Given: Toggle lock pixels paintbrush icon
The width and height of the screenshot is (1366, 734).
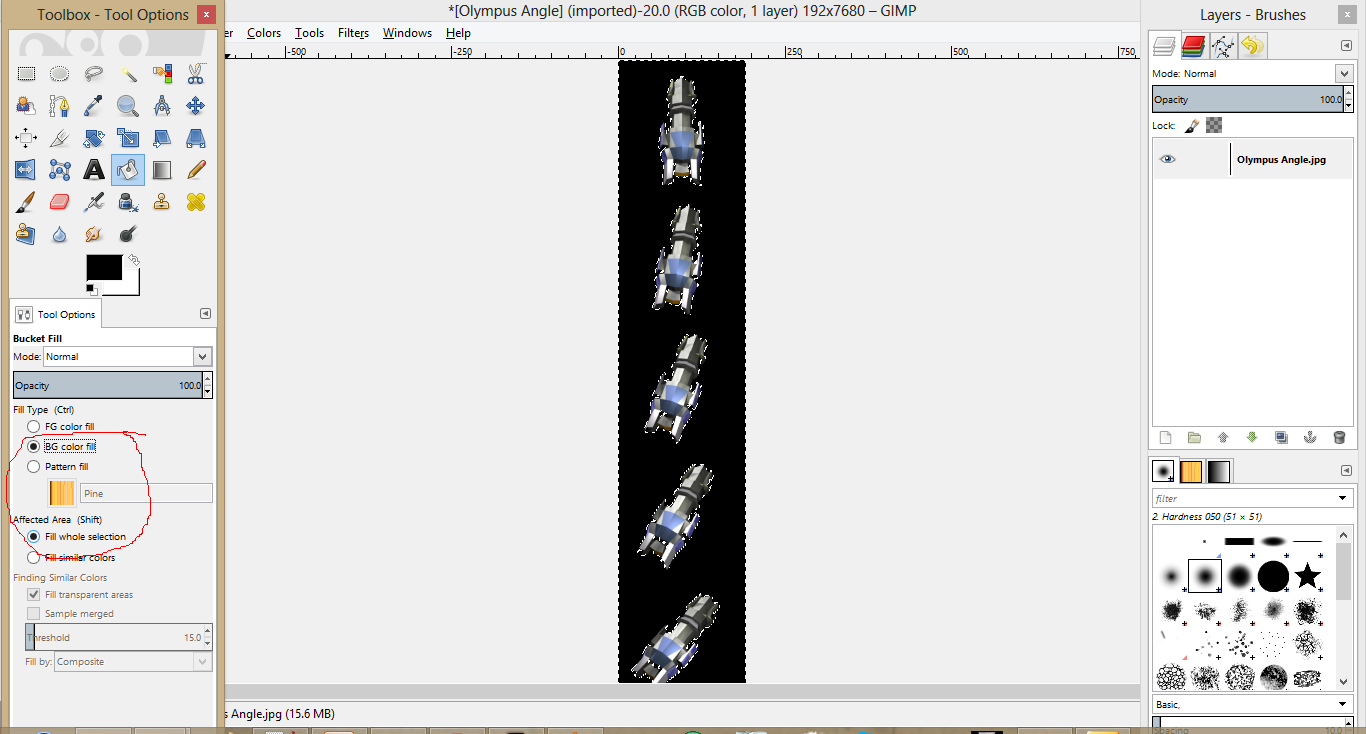Looking at the screenshot, I should [x=1192, y=126].
